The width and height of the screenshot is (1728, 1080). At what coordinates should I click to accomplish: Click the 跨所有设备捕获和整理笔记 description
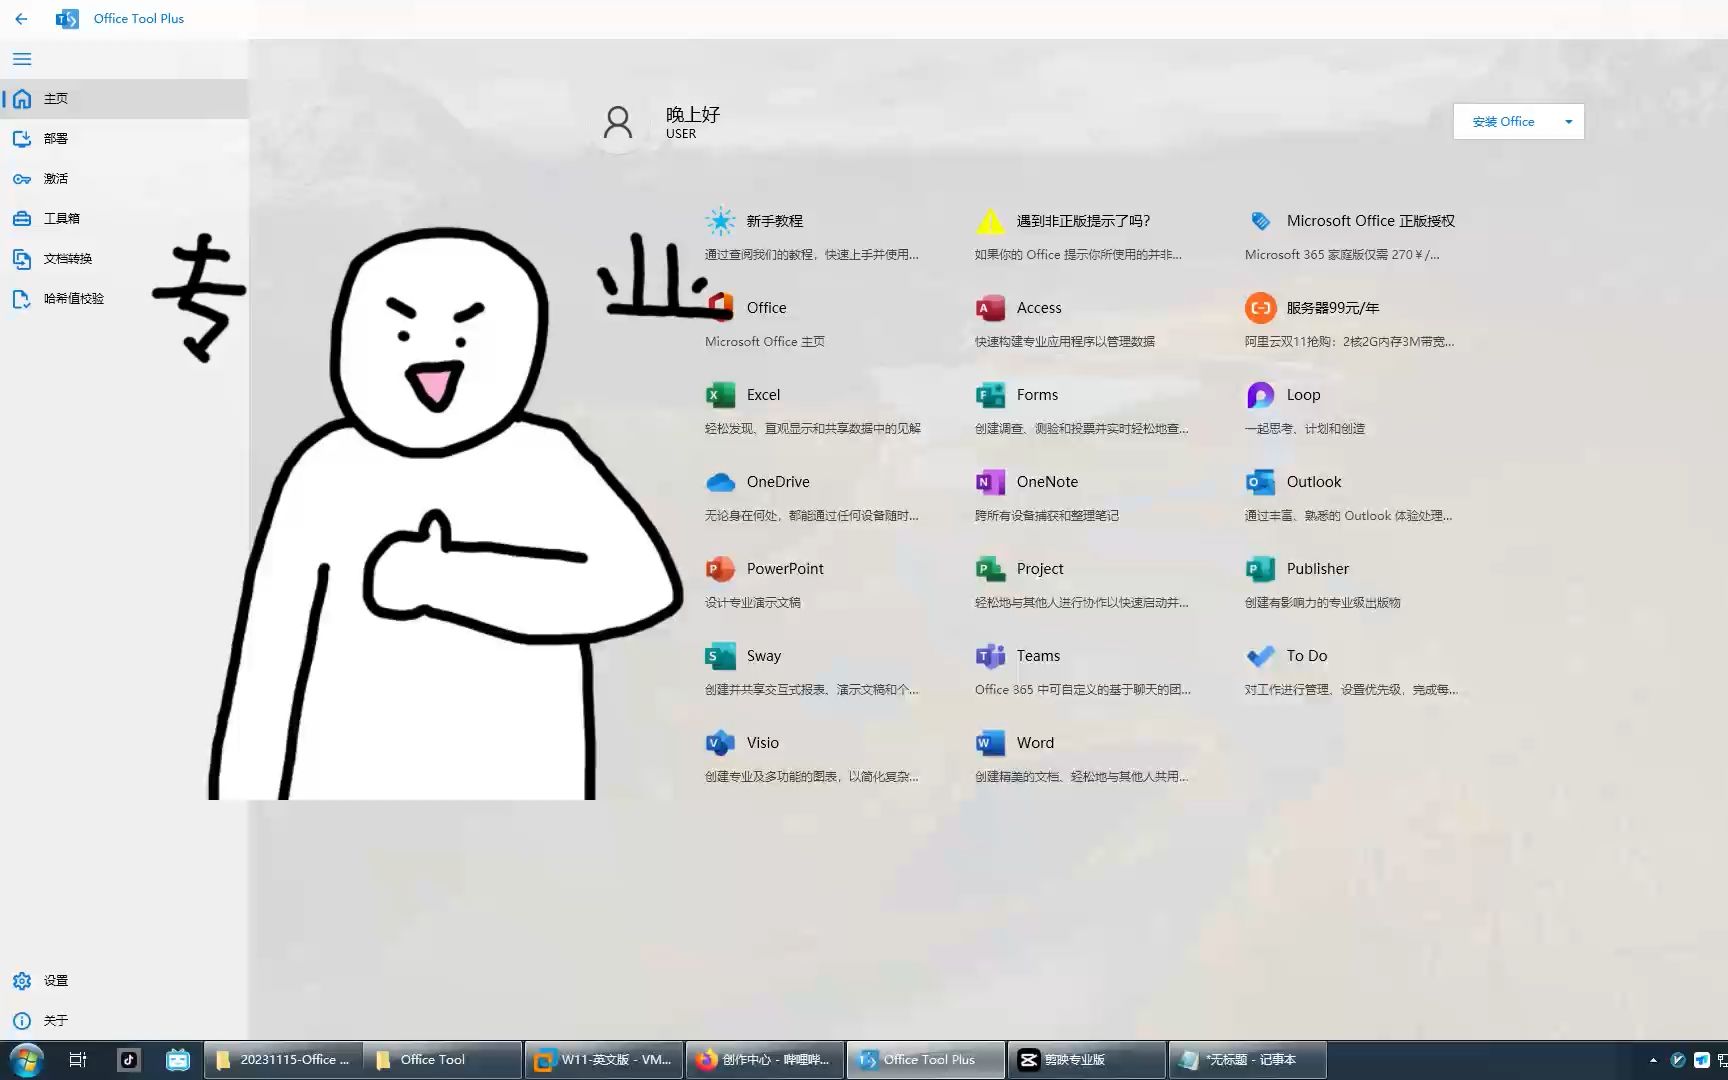coord(1047,516)
